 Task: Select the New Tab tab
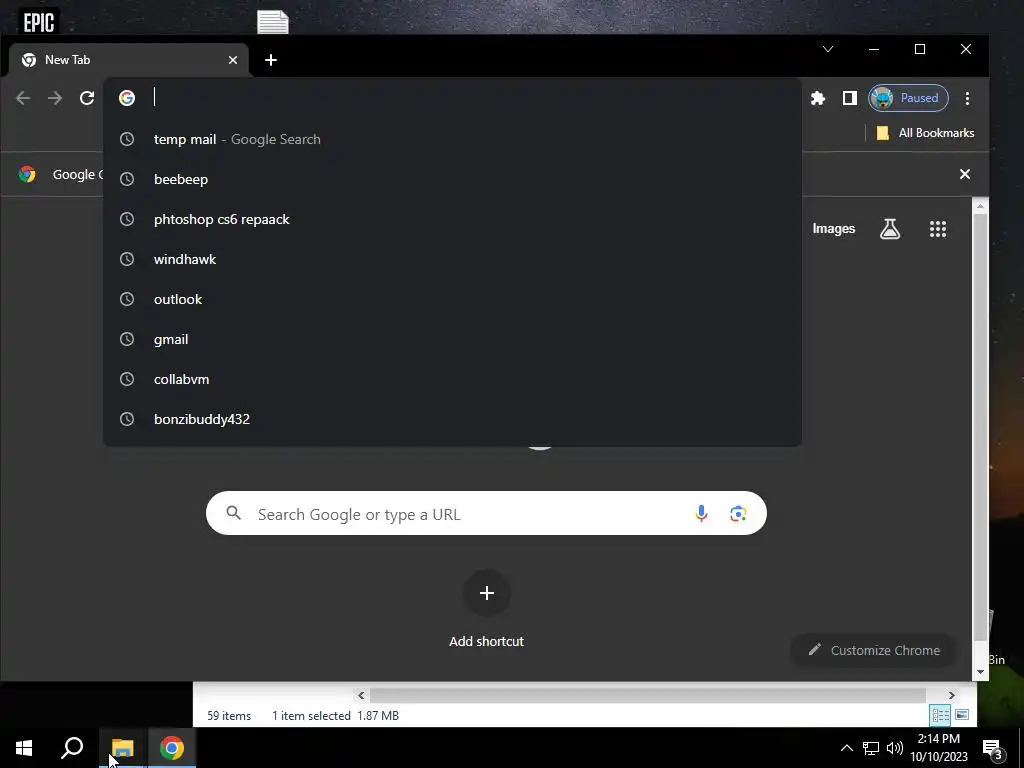click(x=129, y=60)
